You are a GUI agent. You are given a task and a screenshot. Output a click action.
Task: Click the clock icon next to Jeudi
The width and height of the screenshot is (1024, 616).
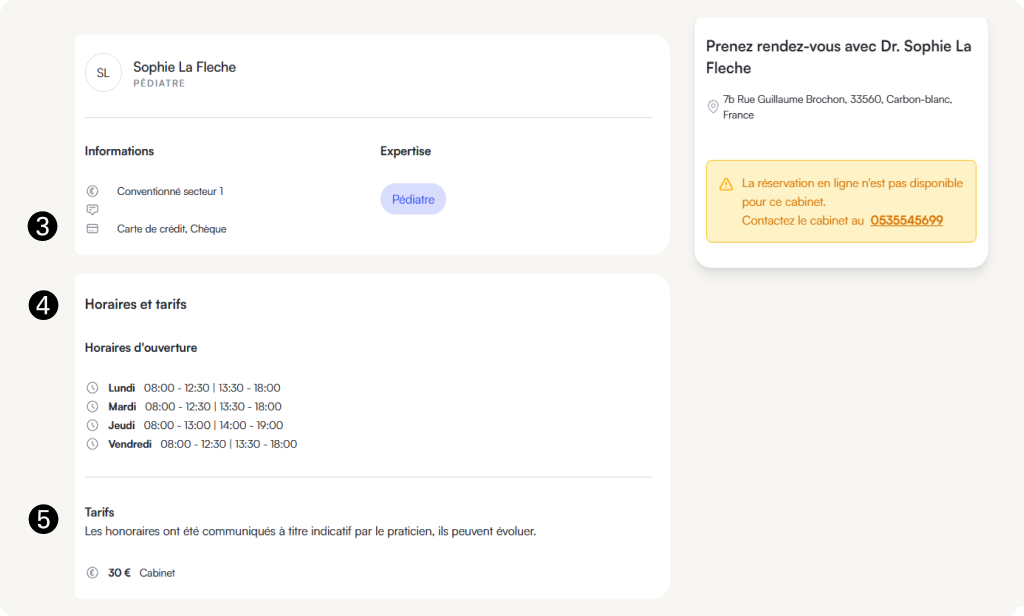pos(92,425)
